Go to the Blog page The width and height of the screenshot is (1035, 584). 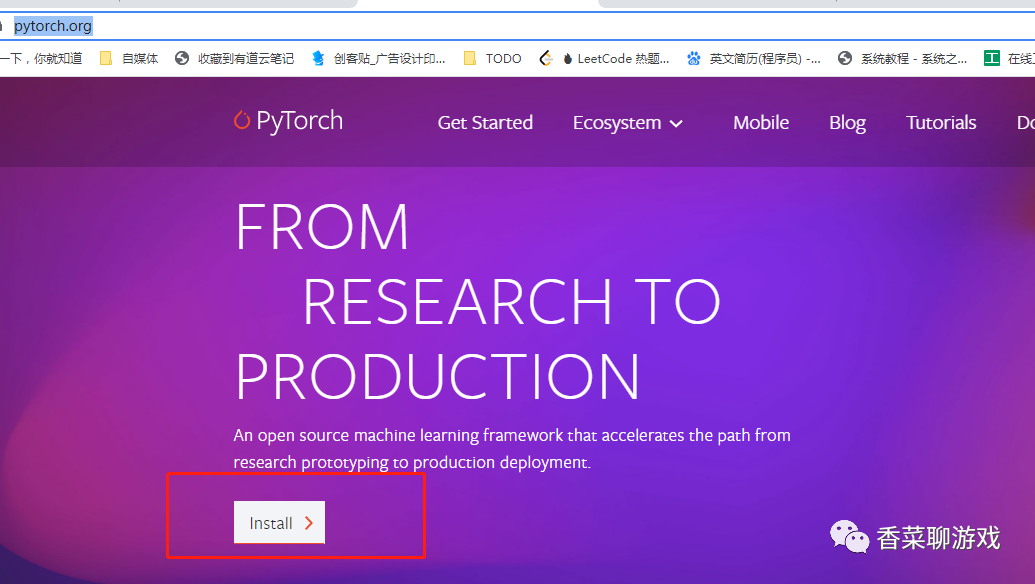[x=848, y=123]
